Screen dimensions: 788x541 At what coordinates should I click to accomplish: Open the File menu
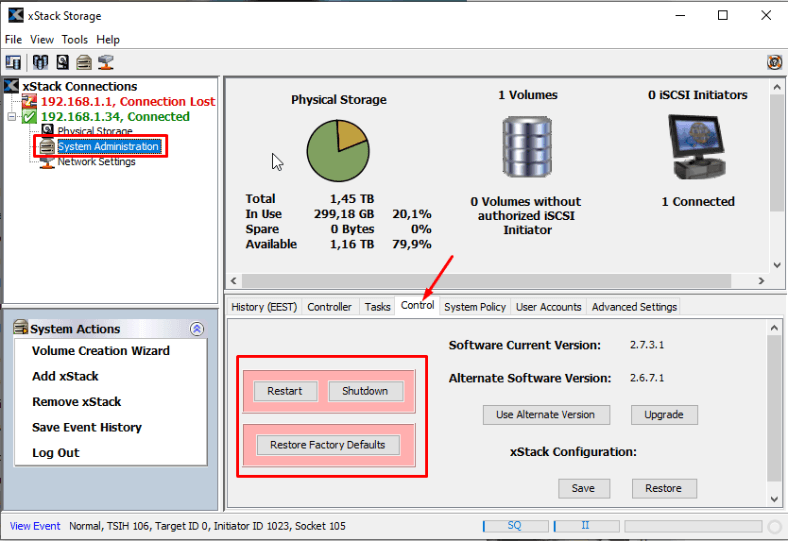pos(13,39)
